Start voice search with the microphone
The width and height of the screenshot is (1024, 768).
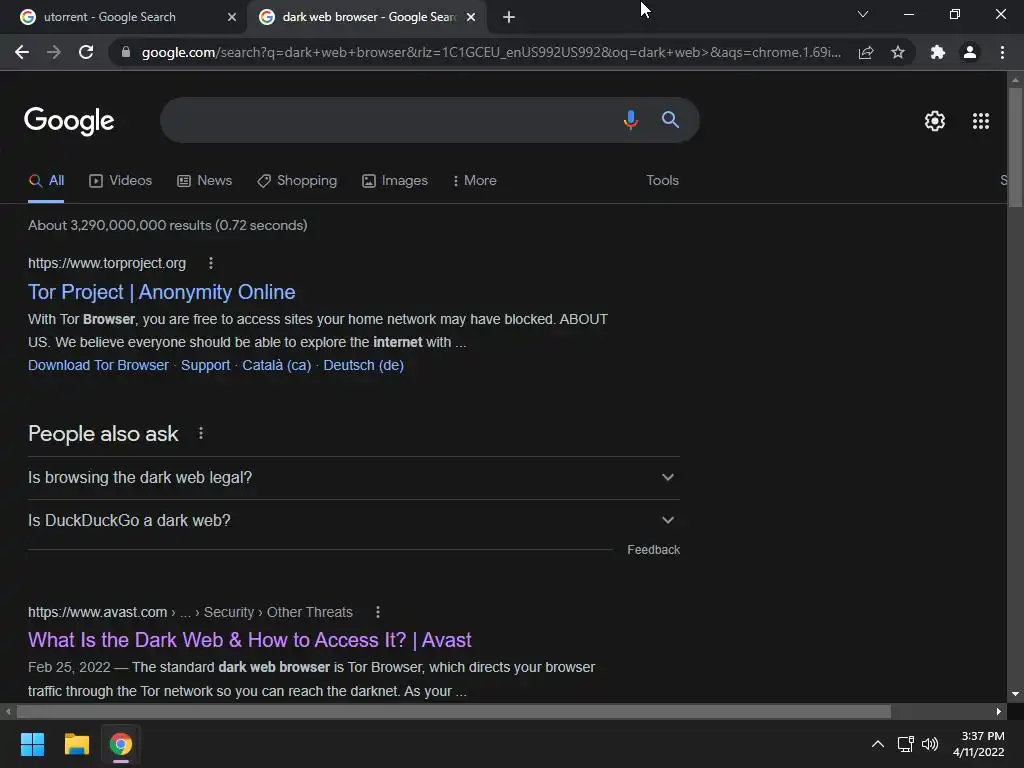[630, 120]
